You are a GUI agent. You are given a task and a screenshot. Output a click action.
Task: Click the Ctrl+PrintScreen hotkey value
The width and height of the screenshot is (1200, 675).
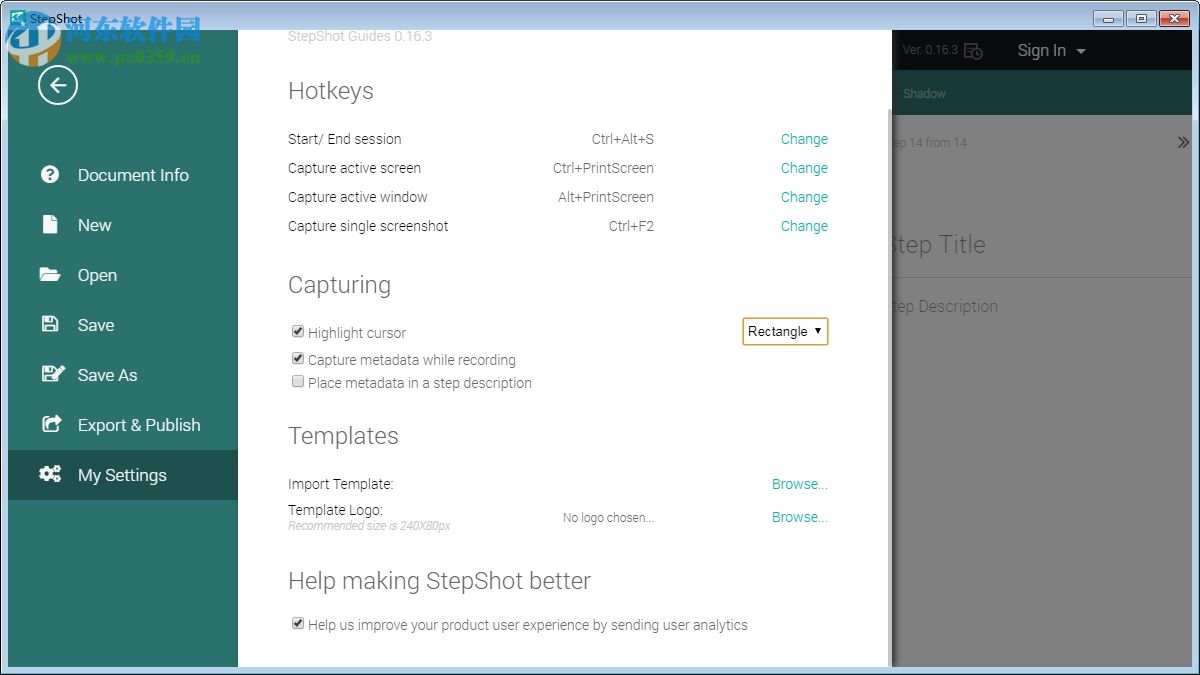point(603,168)
